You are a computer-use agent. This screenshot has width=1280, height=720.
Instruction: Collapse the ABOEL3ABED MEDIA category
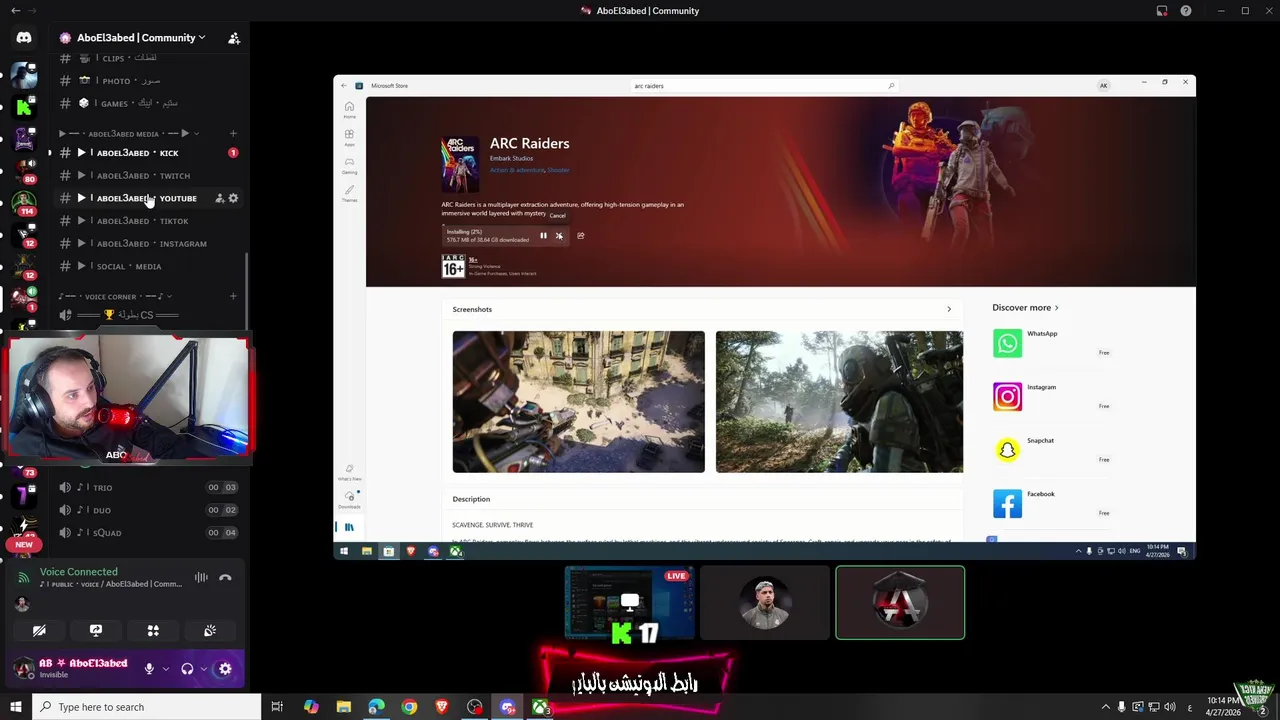click(128, 133)
